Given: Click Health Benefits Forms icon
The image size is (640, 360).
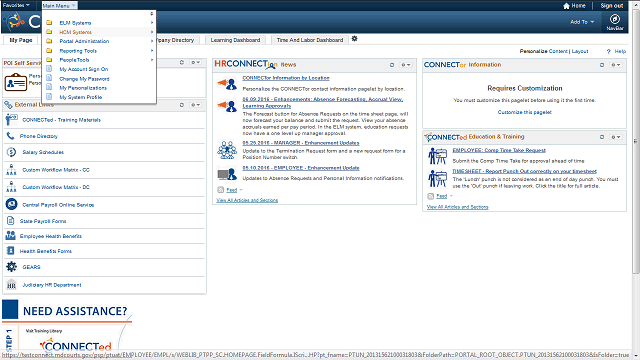Looking at the screenshot, I should click(x=11, y=251).
